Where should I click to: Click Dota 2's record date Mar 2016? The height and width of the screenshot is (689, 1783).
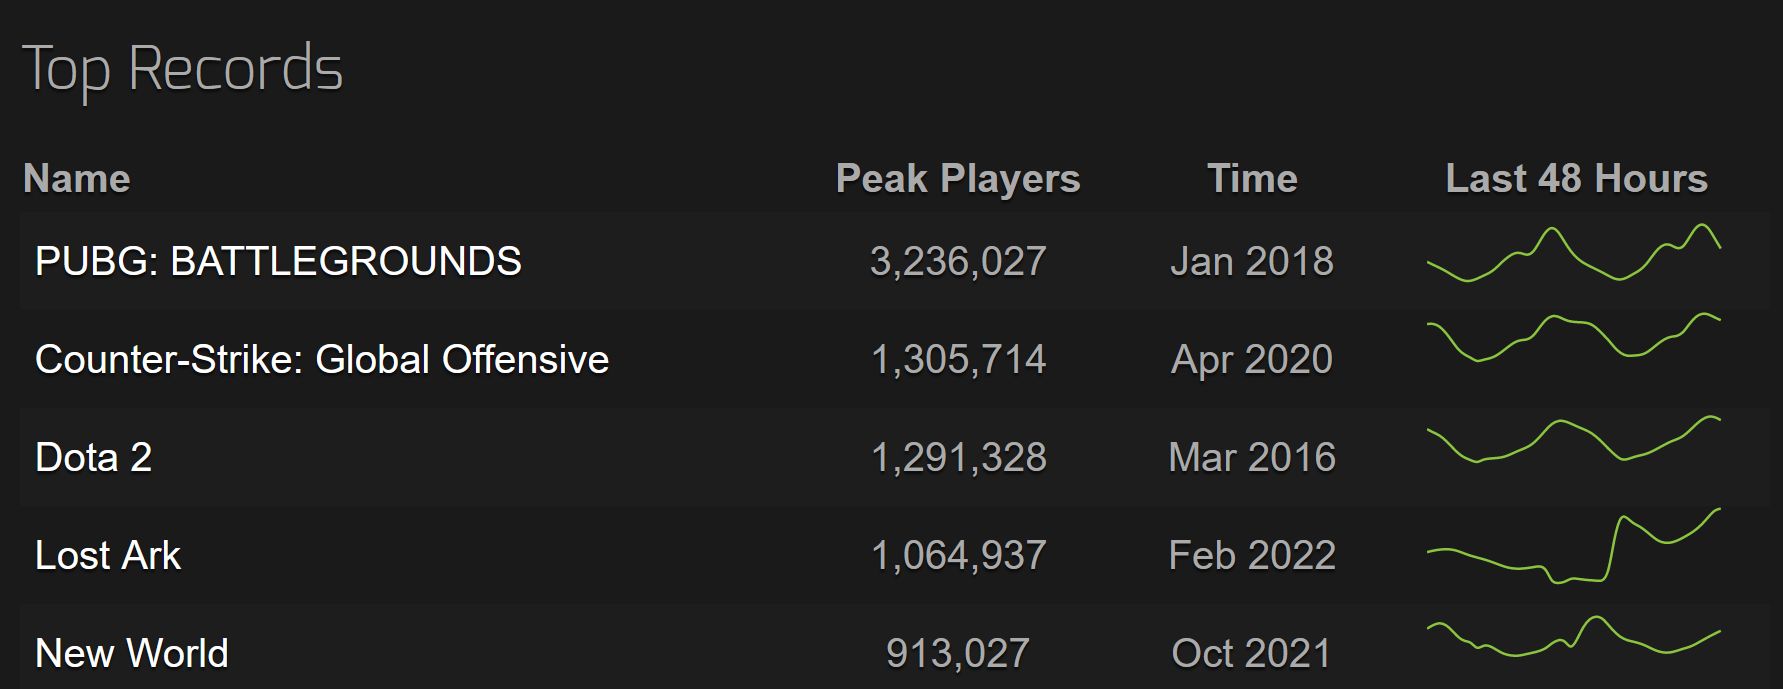(x=1252, y=457)
